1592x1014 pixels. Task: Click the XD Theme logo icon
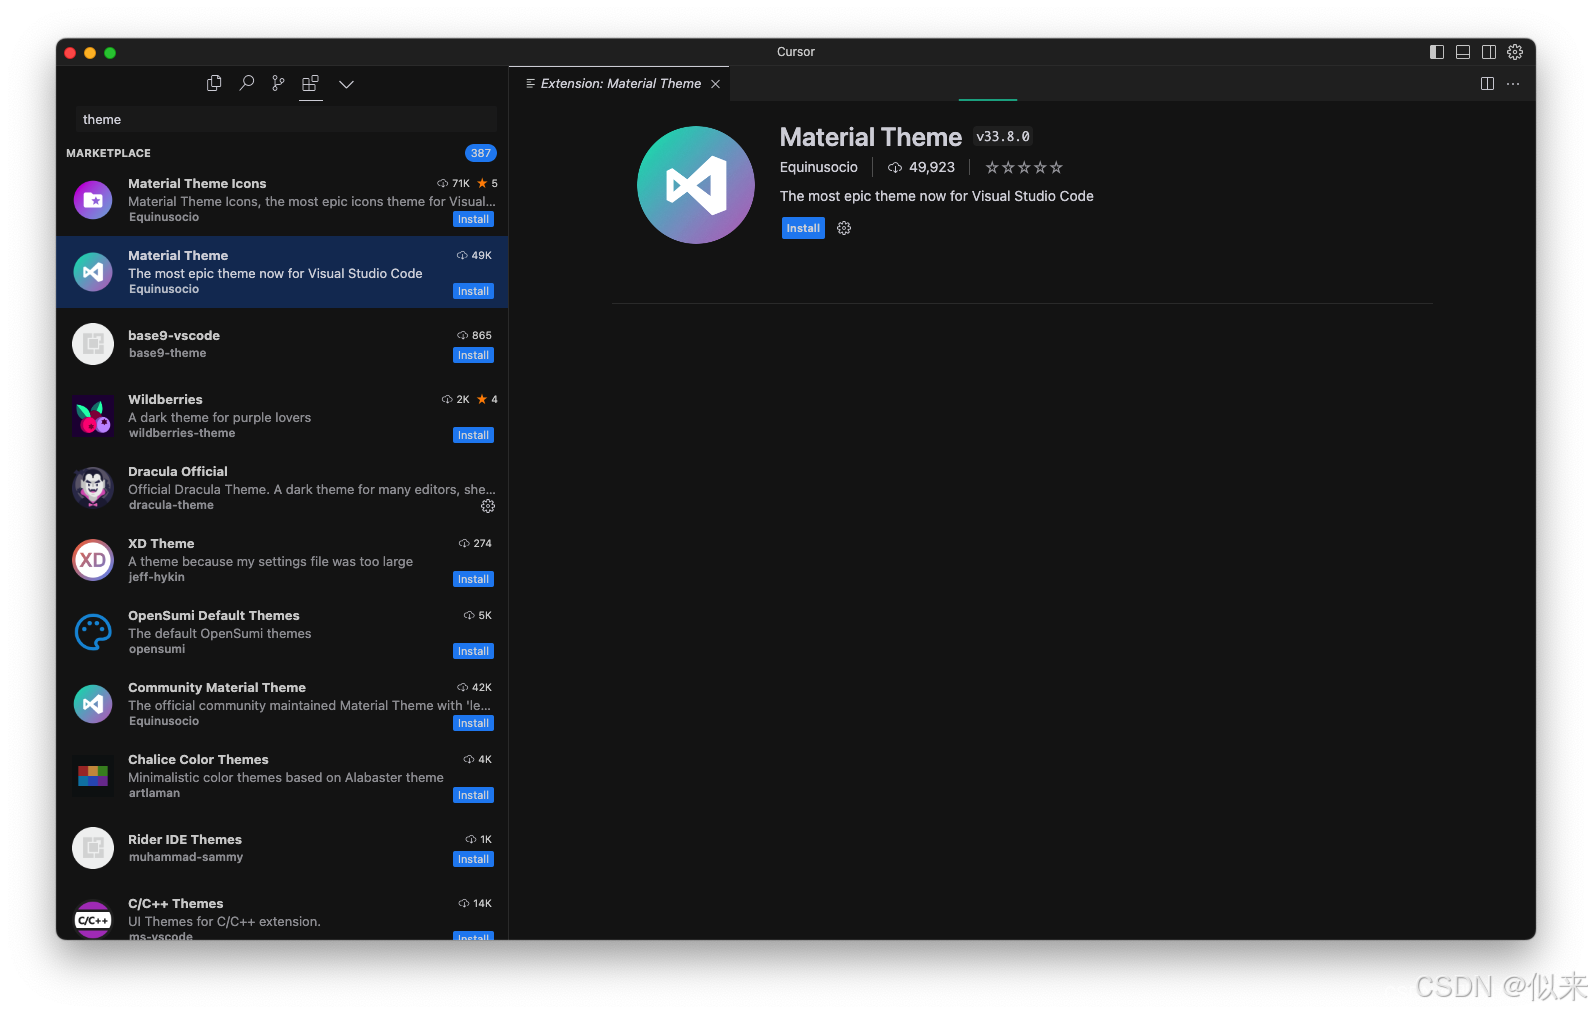point(93,560)
